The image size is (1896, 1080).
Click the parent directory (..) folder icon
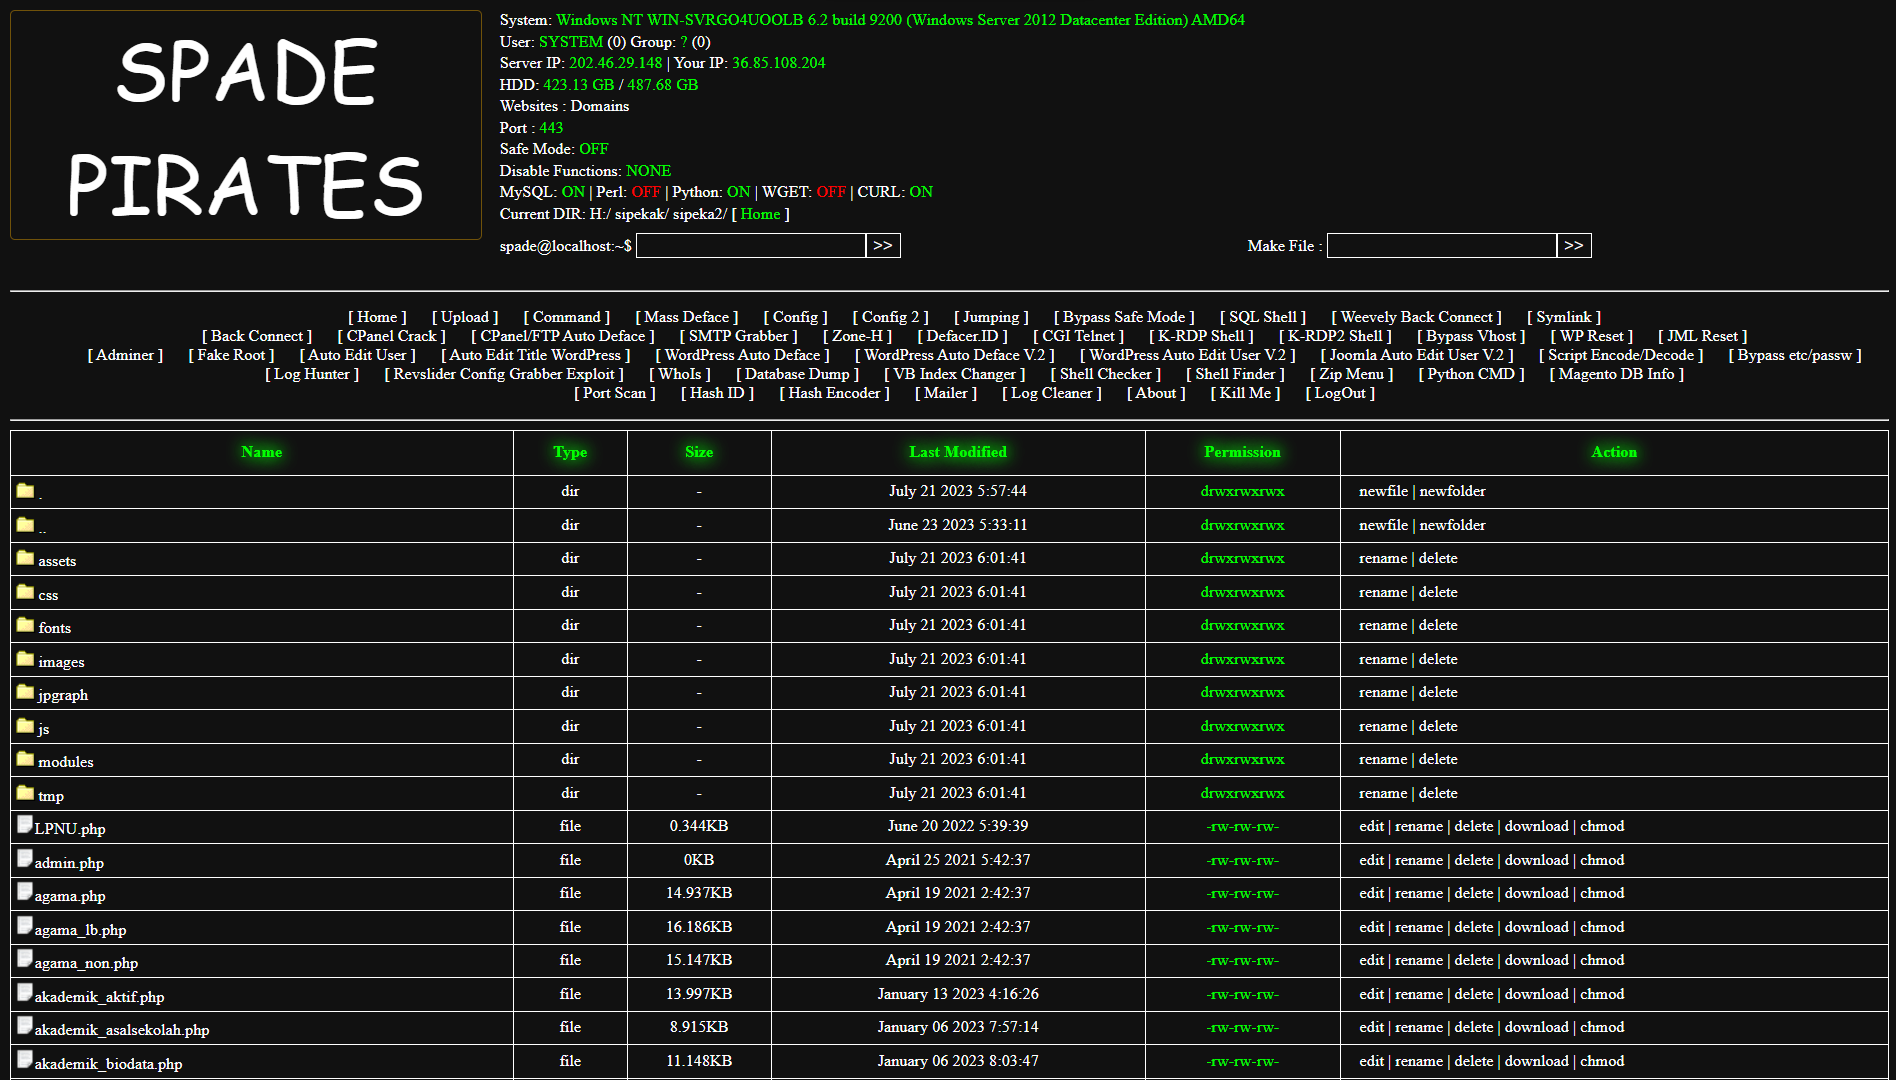coord(25,525)
